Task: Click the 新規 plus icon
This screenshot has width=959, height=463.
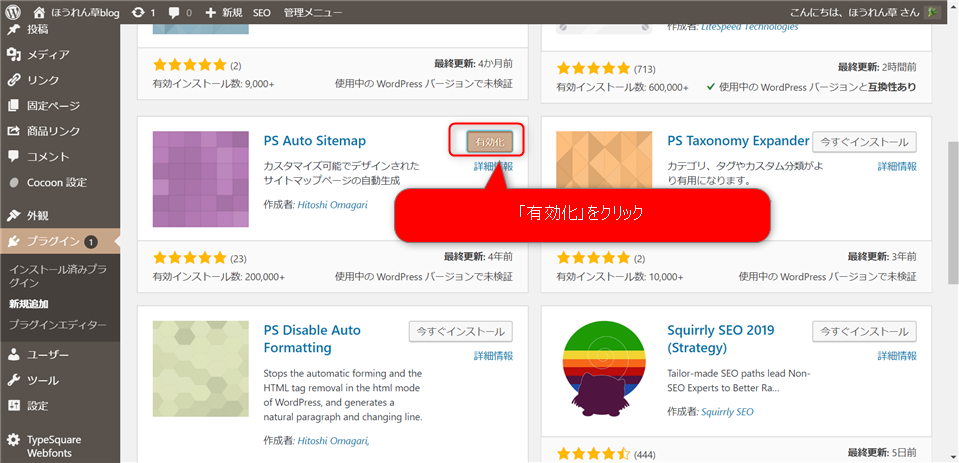Action: click(210, 12)
